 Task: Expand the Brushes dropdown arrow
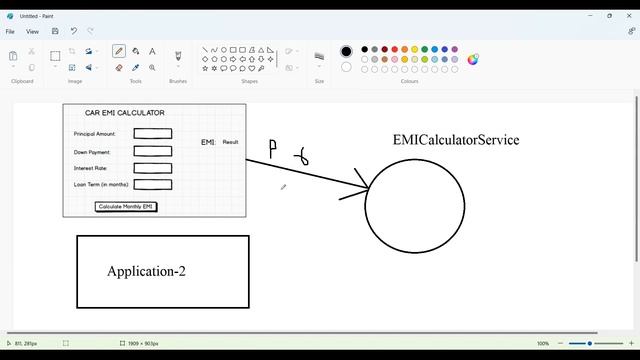coord(178,67)
